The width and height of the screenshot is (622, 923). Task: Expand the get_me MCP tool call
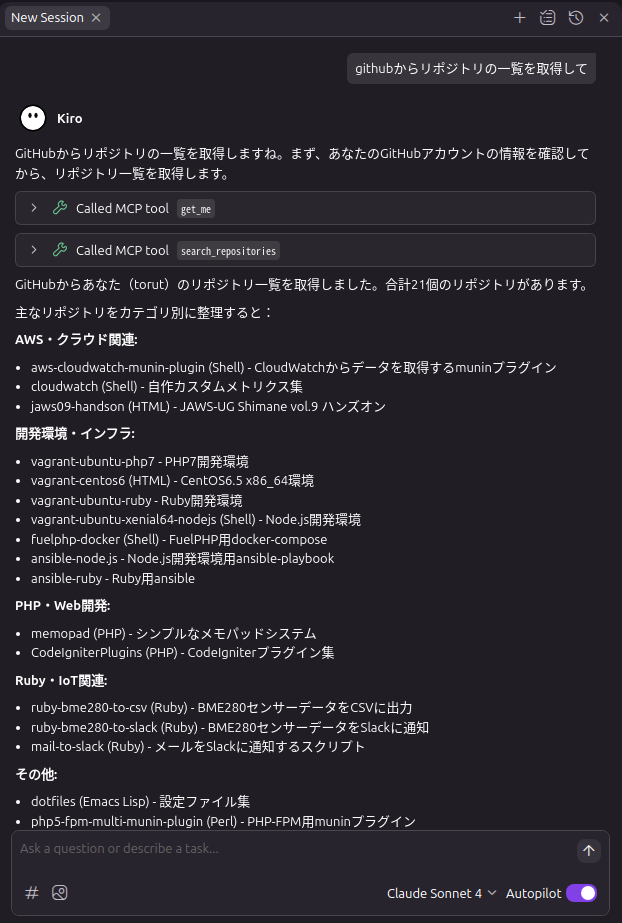pyautogui.click(x=34, y=208)
